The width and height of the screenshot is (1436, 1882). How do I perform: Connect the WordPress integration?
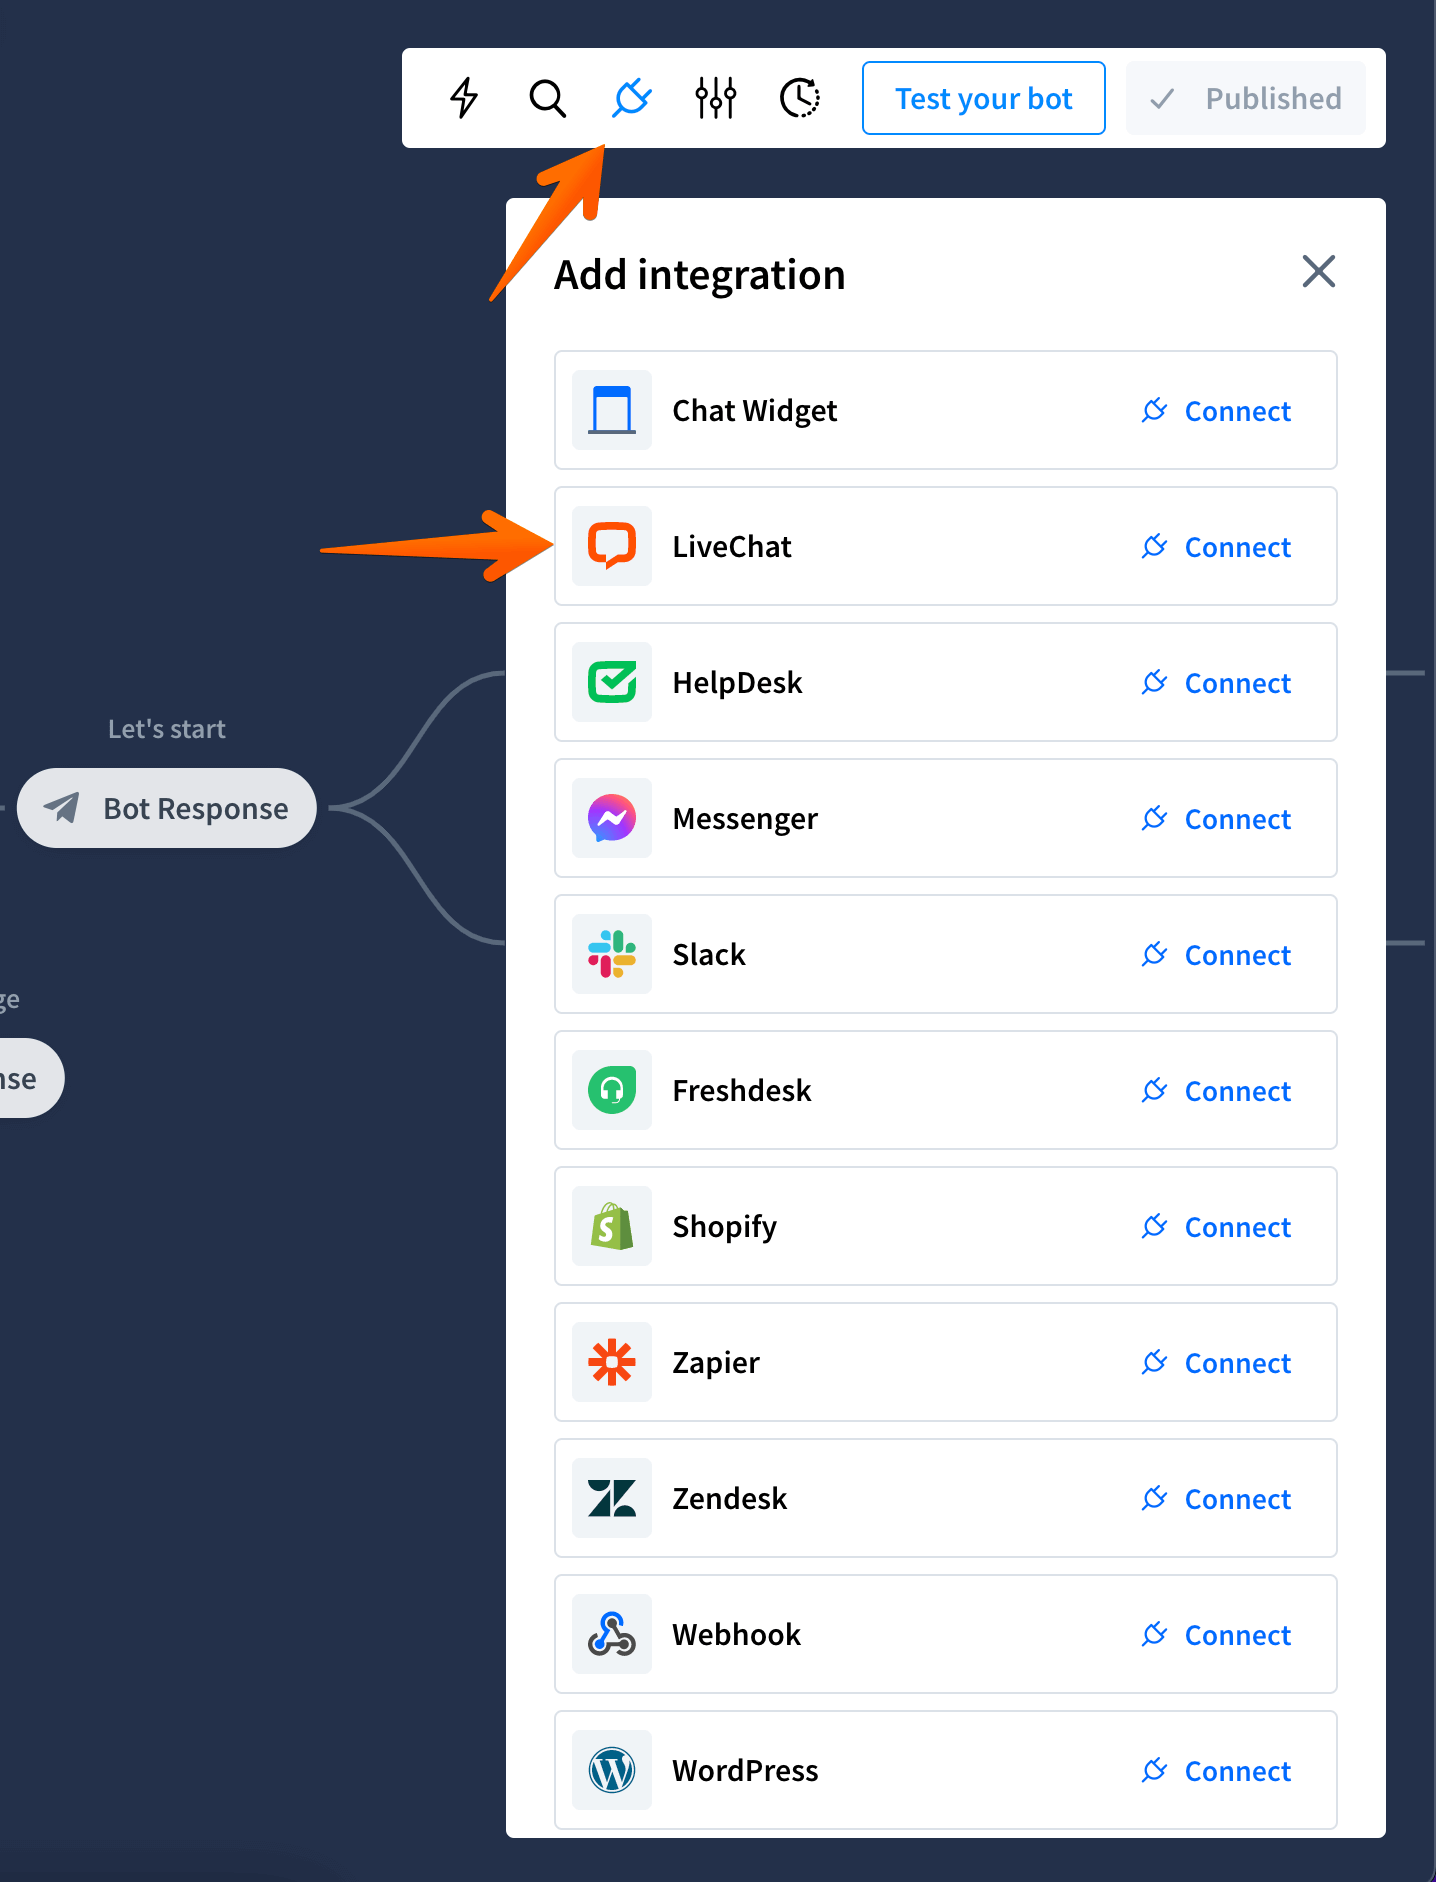(1216, 1771)
